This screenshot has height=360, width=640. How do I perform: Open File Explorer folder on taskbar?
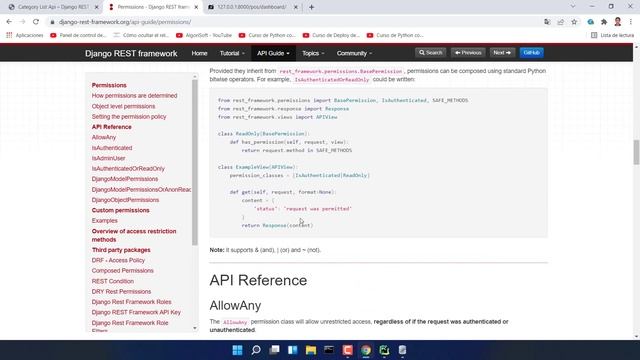(x=311, y=350)
